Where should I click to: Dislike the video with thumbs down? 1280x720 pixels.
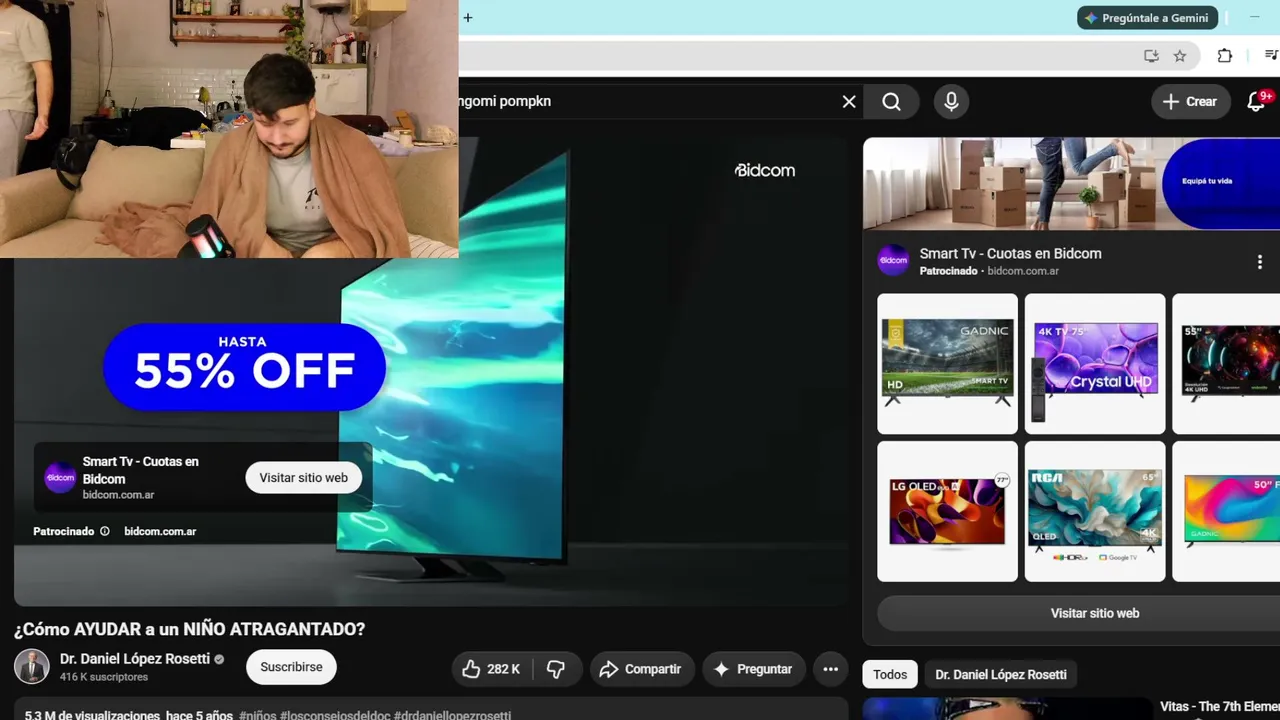[556, 669]
